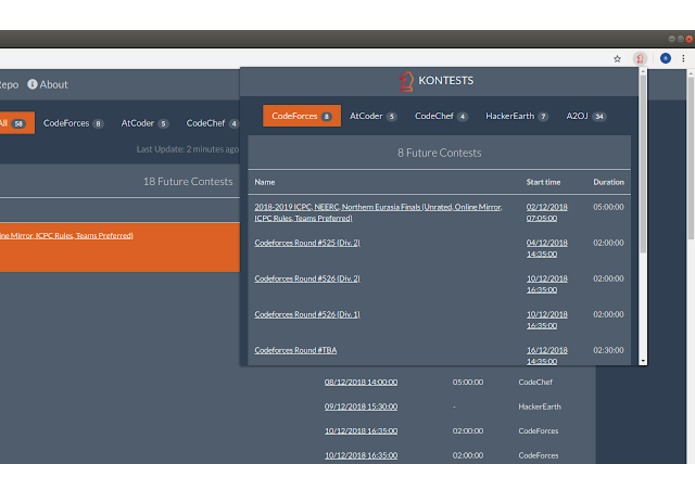The width and height of the screenshot is (695, 494).
Task: Click the Duration column header
Action: pyautogui.click(x=608, y=182)
